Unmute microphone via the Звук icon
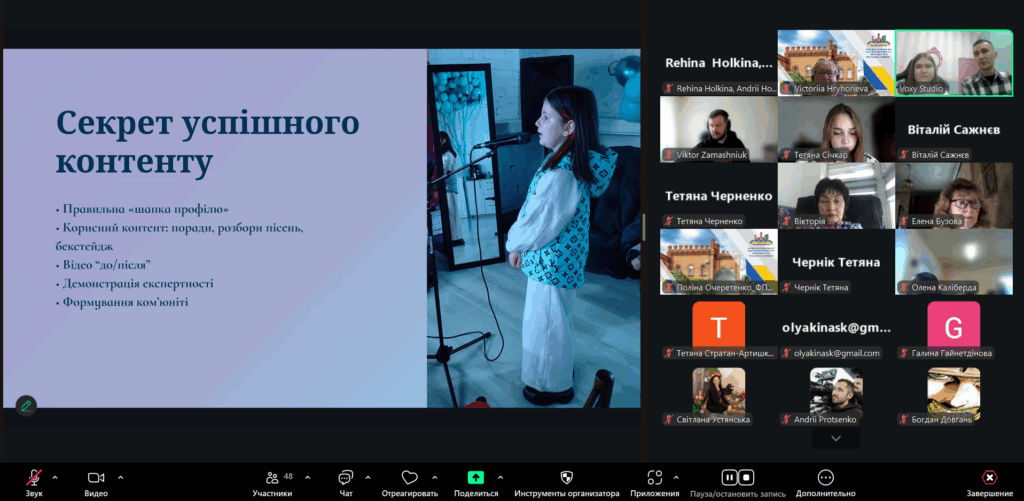This screenshot has width=1024, height=501. coord(34,478)
